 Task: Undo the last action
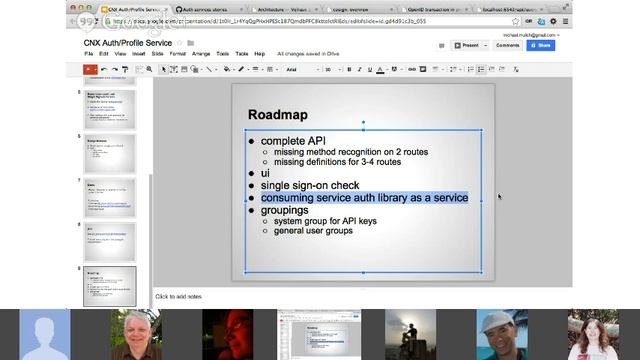[x=104, y=69]
